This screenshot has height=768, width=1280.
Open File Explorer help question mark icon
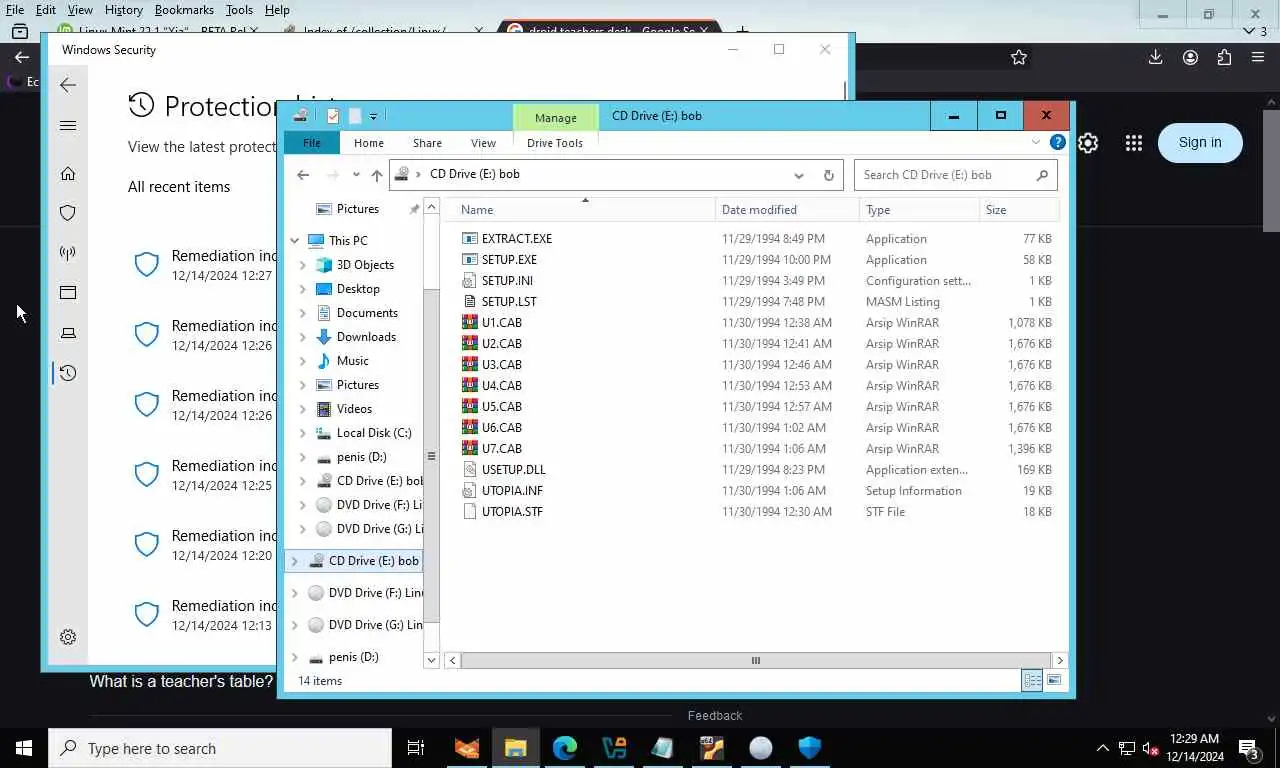pyautogui.click(x=1058, y=143)
